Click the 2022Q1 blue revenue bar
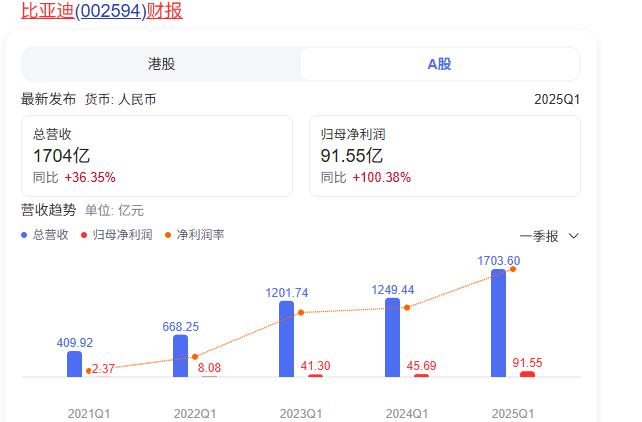The image size is (642, 422). pos(181,356)
